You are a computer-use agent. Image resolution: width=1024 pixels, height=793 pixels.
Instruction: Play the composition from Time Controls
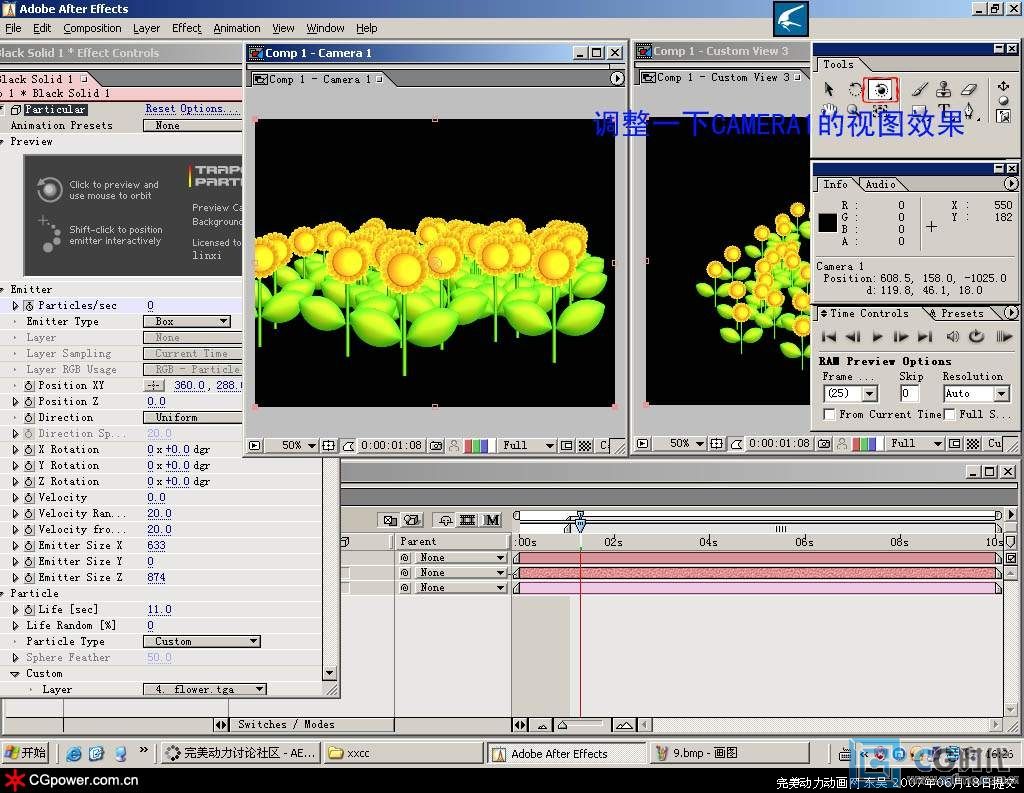point(877,337)
